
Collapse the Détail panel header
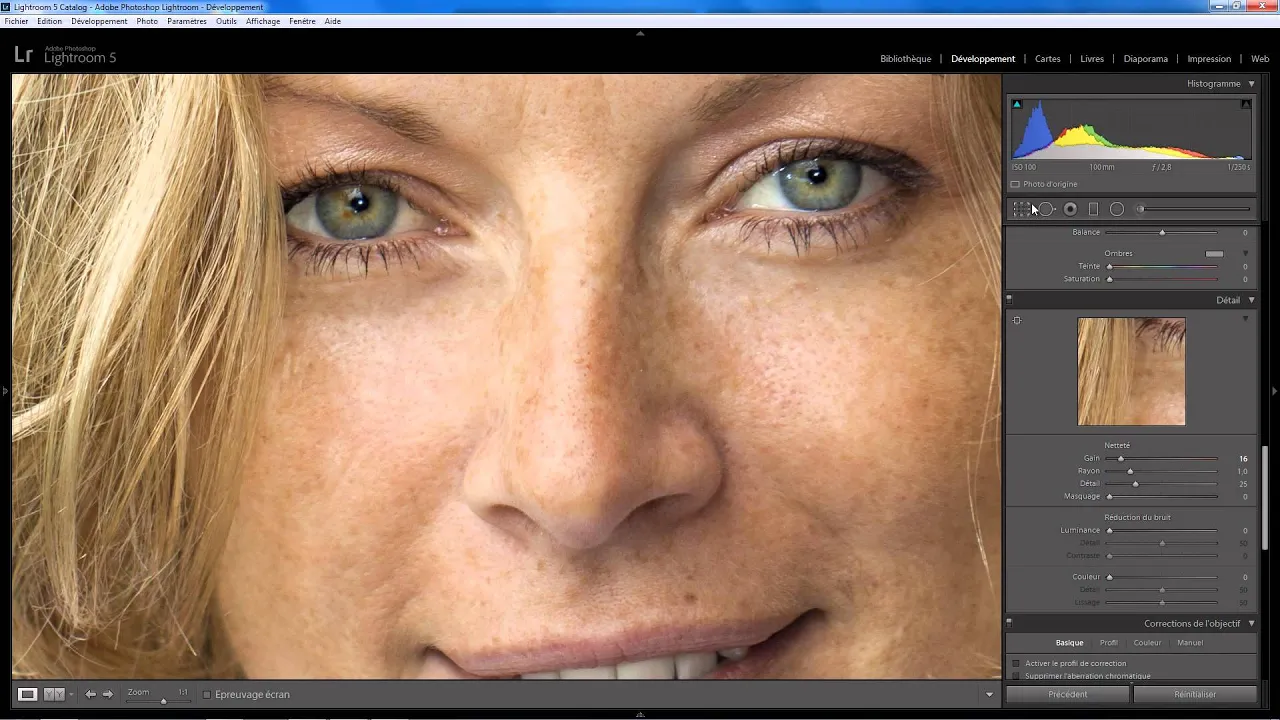point(1251,300)
